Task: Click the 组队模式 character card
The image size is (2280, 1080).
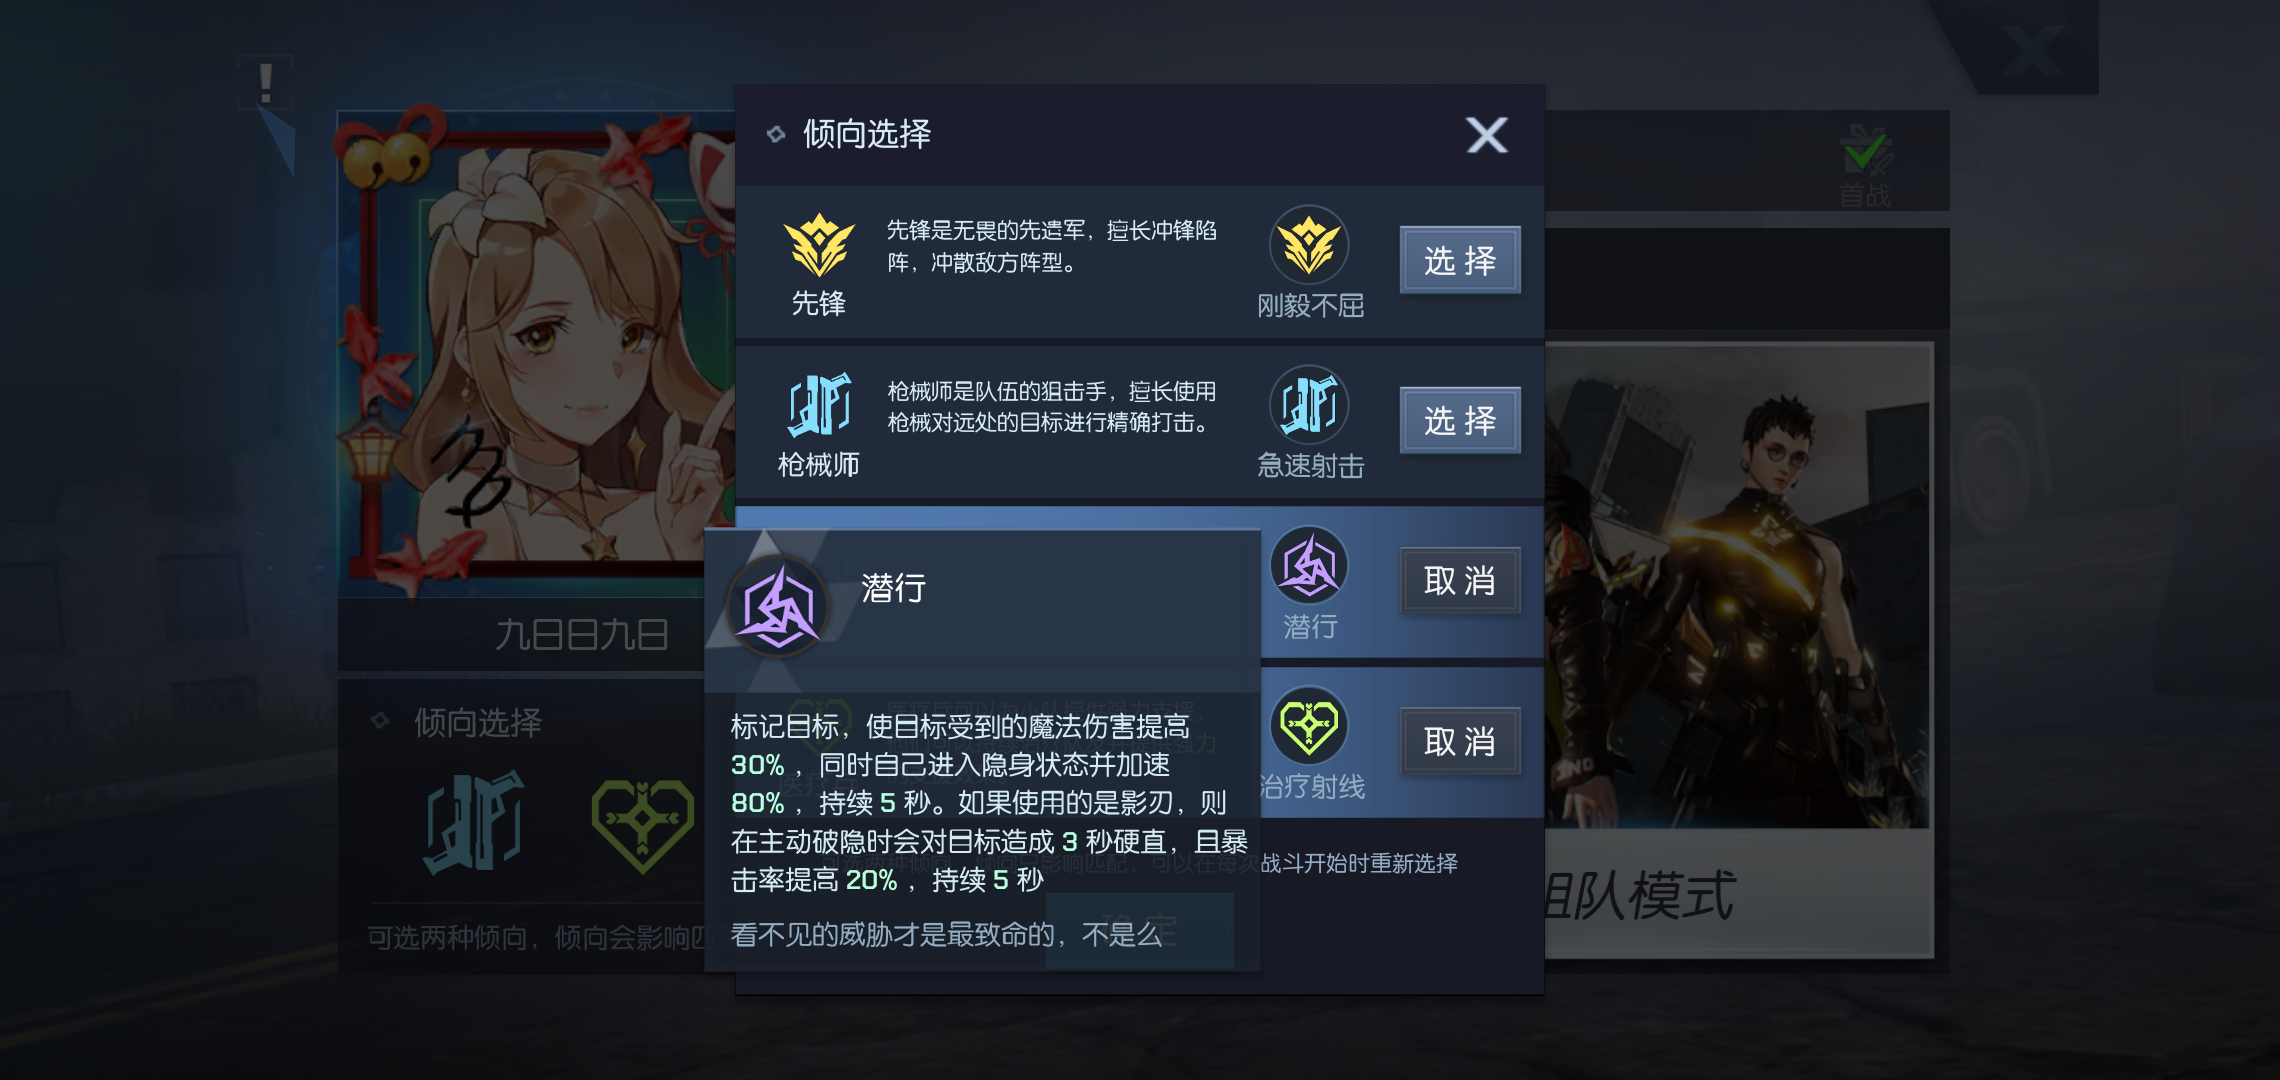Action: 1738,650
